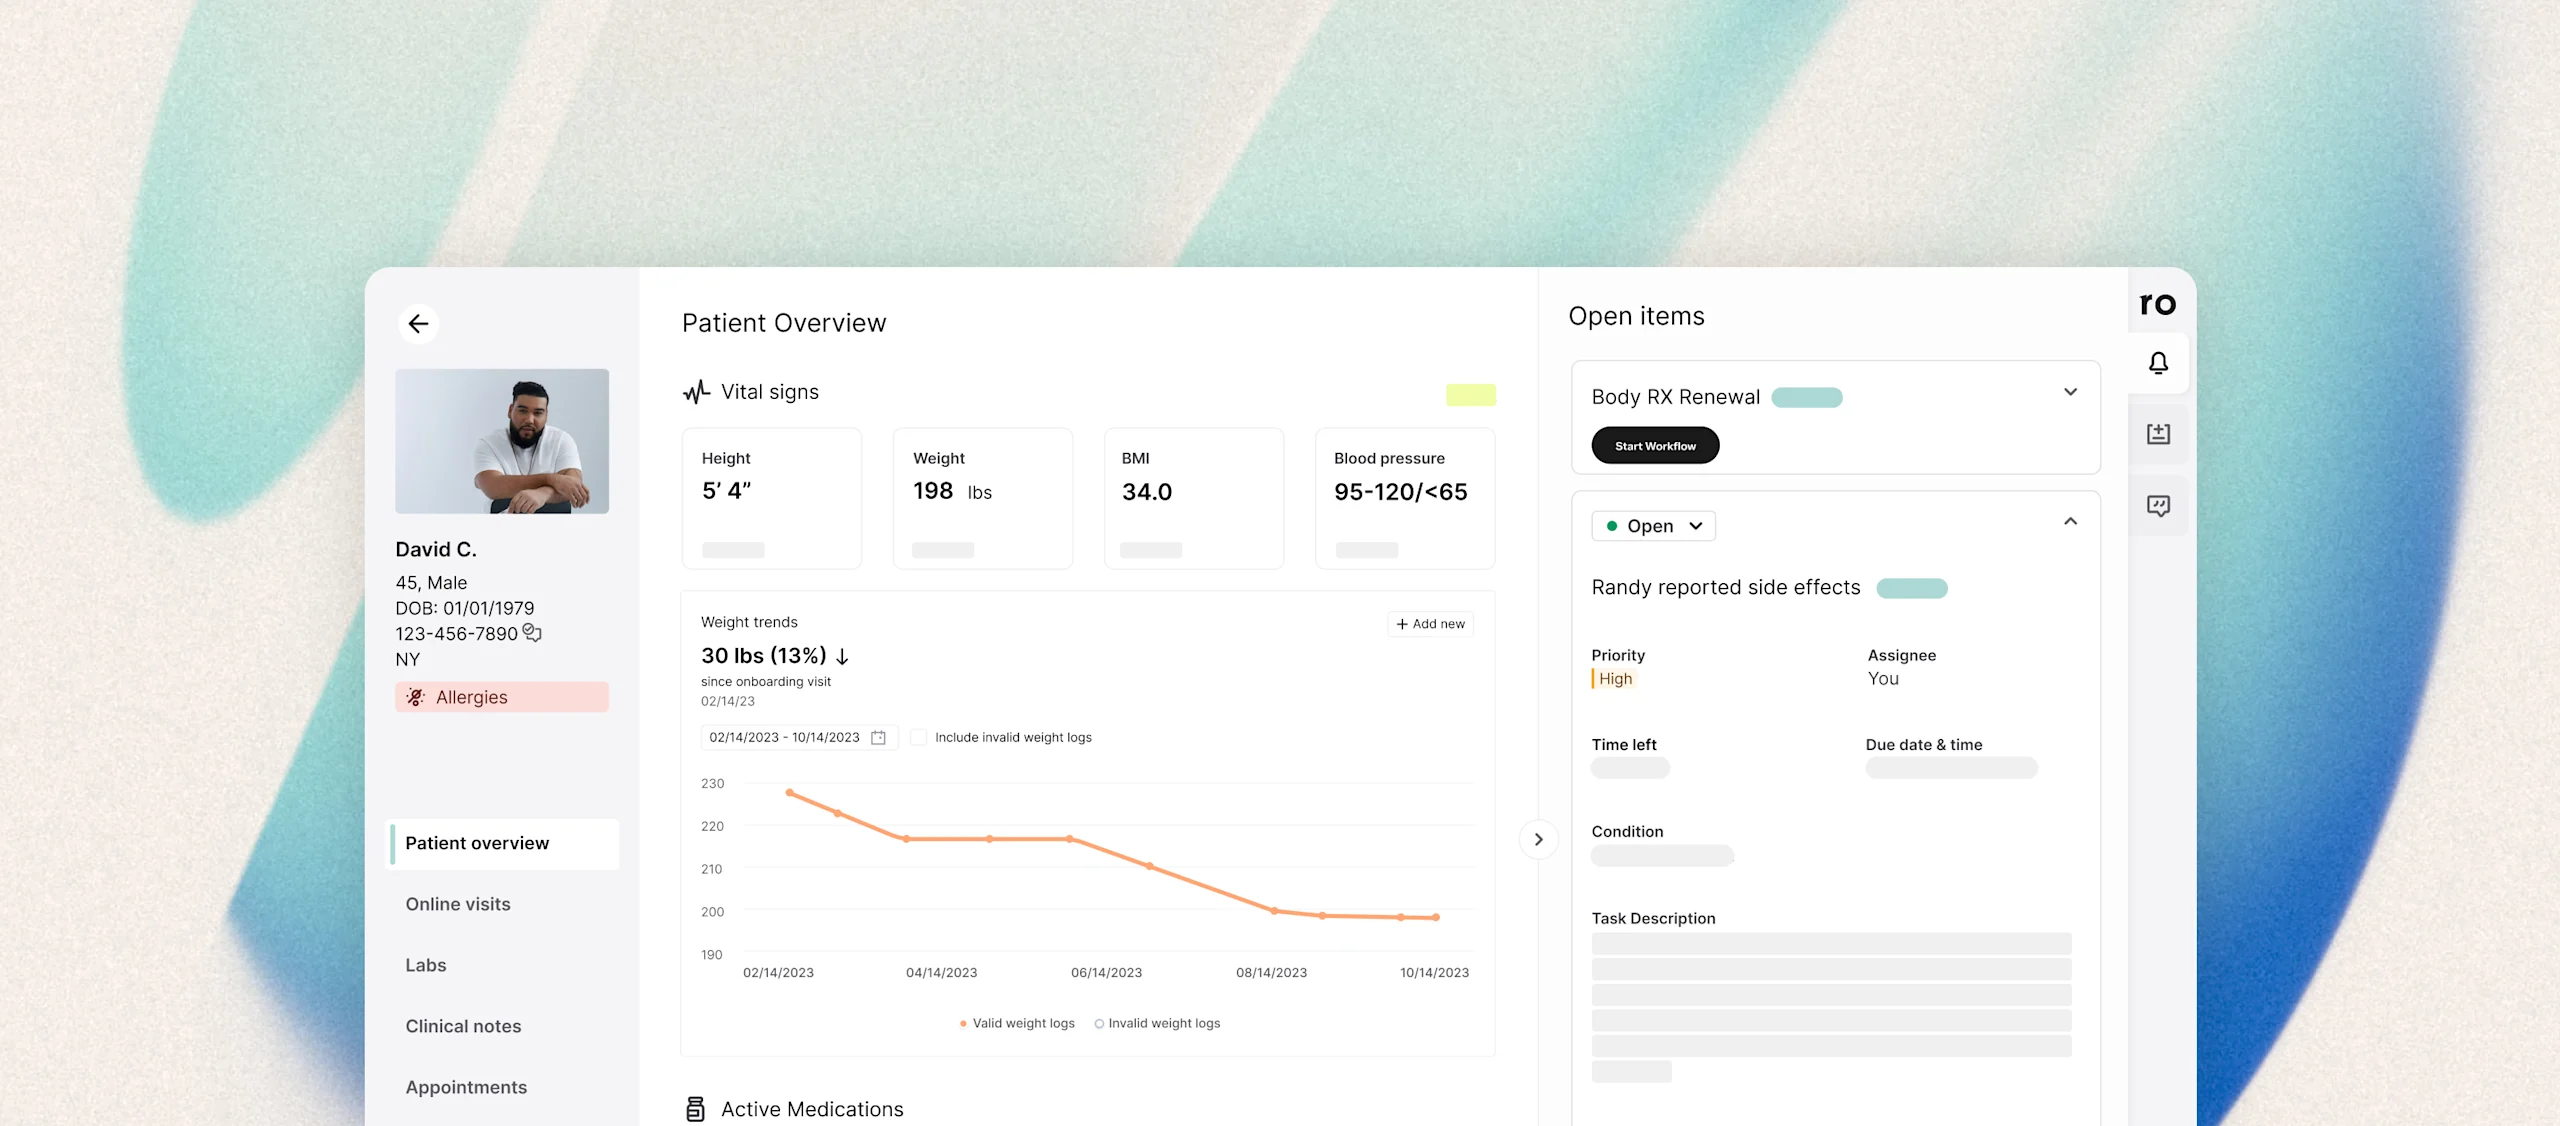Open the notifications bell
The height and width of the screenshot is (1126, 2560).
[2158, 363]
